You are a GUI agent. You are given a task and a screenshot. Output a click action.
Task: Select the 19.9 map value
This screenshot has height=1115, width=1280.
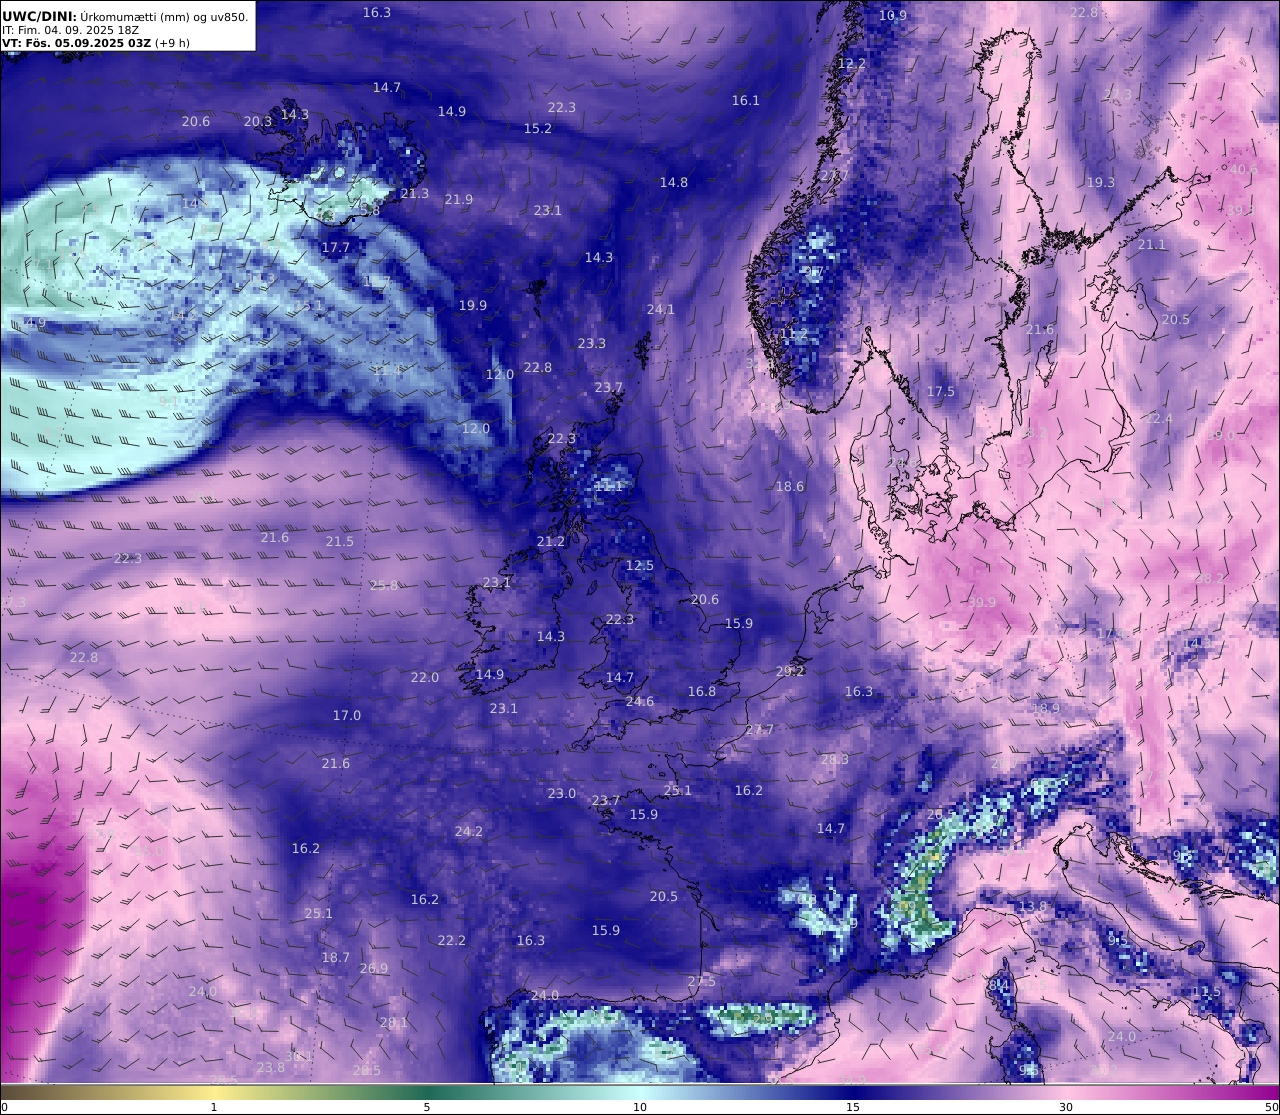473,305
